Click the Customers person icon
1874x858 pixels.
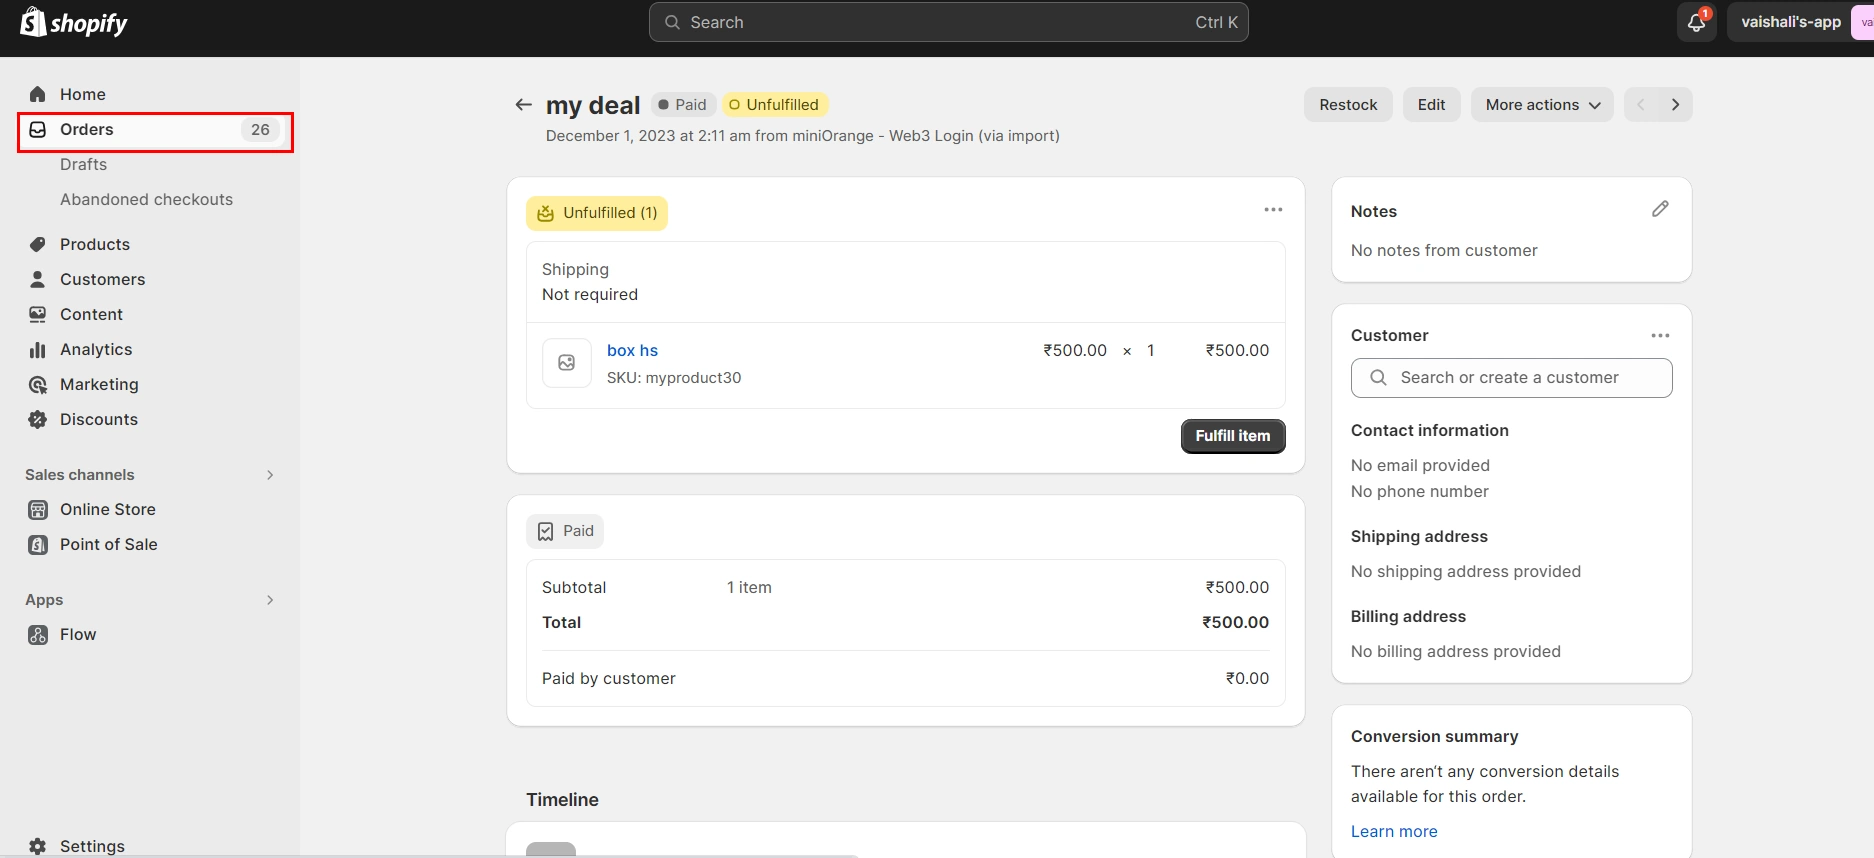click(38, 279)
